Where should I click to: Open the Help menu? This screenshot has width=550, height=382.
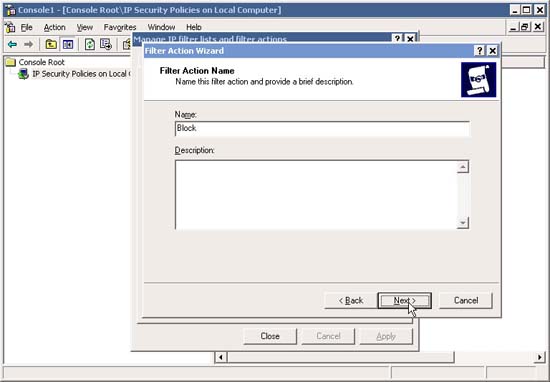coord(194,27)
